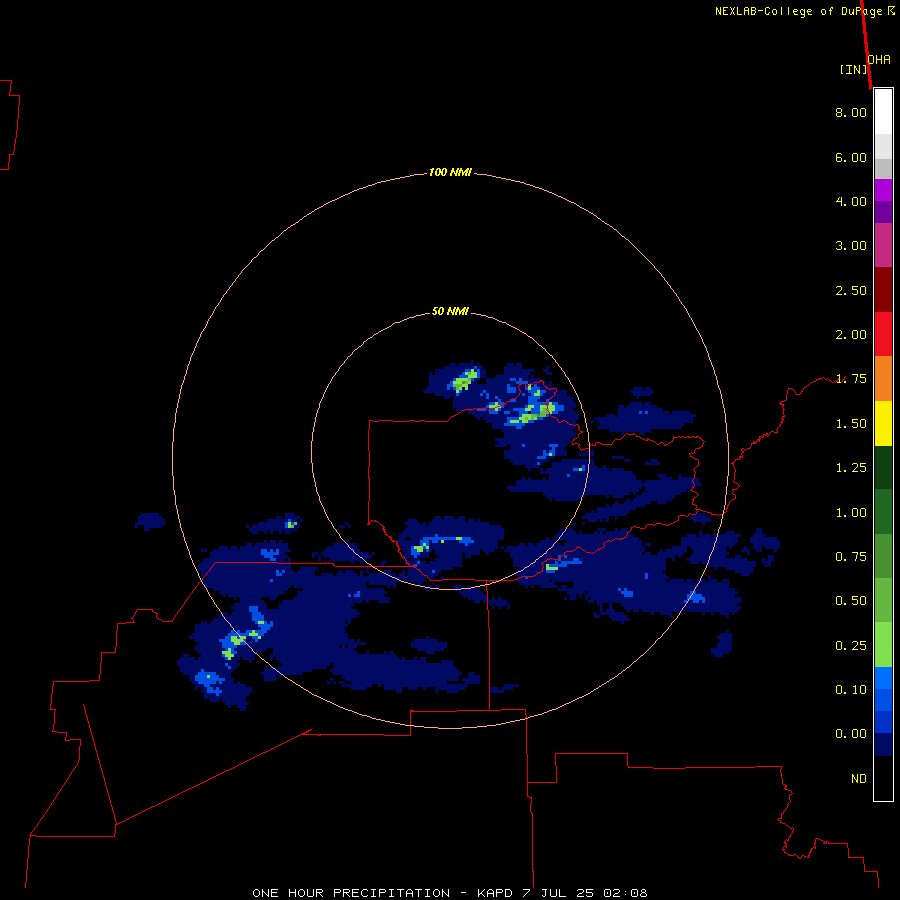Click the 1.75 legend value

(851, 379)
